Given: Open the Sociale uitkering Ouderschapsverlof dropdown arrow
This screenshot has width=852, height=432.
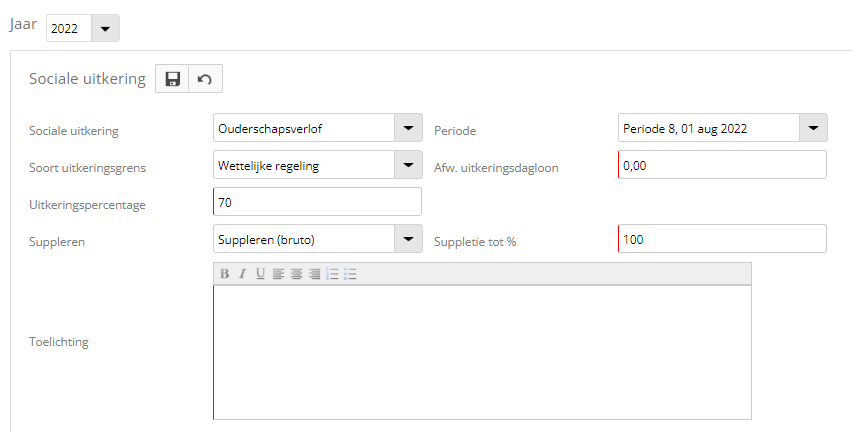Looking at the screenshot, I should tap(408, 128).
